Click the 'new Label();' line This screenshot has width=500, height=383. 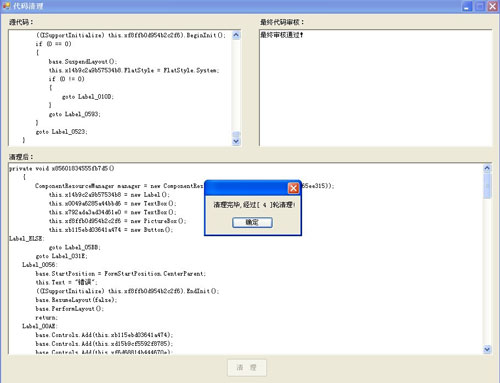[x=109, y=195]
